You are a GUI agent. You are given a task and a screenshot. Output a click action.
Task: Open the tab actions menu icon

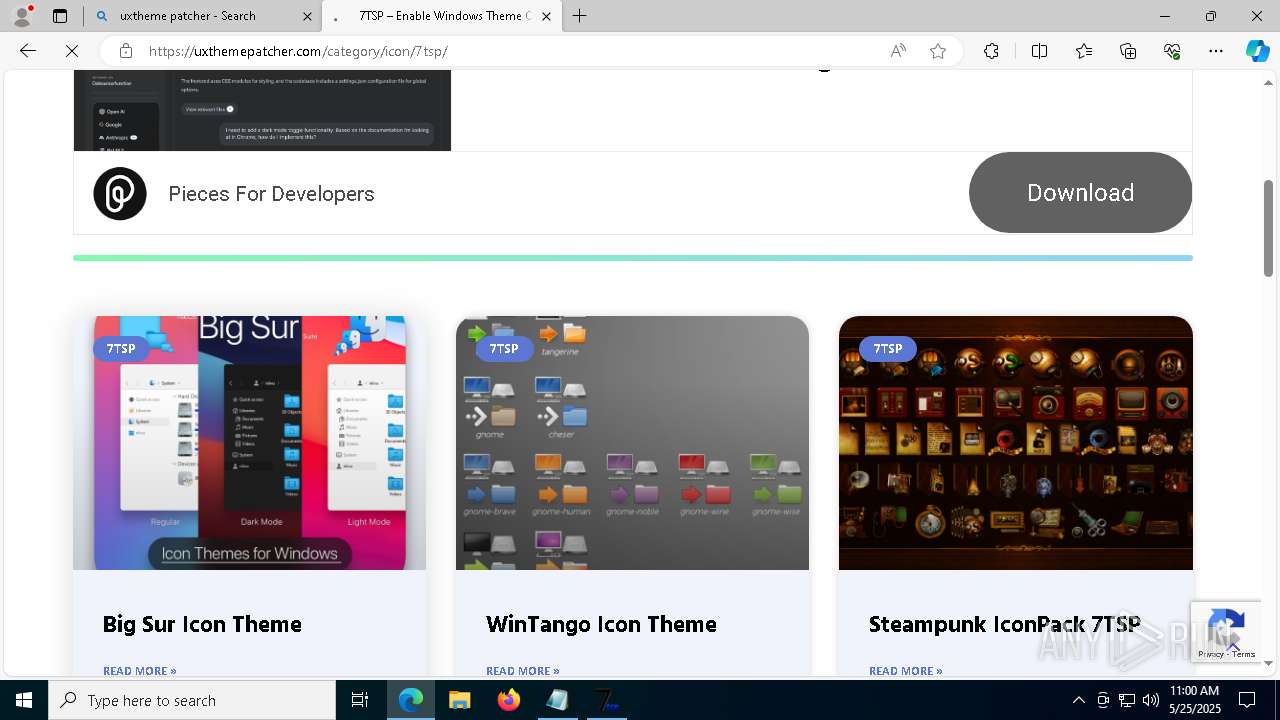click(60, 16)
